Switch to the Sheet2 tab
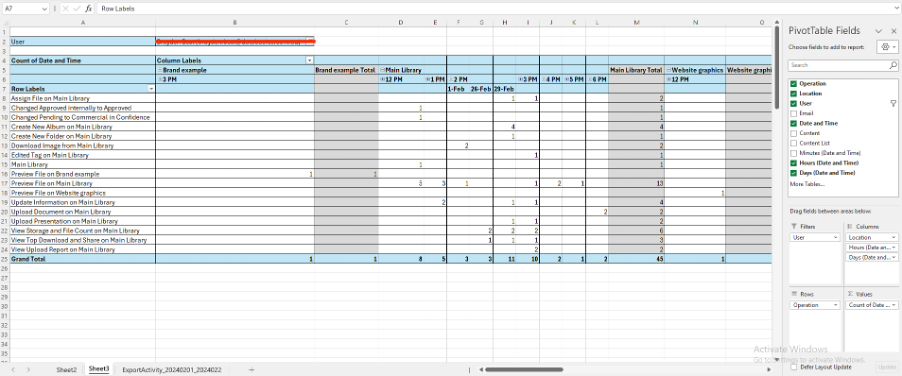Screen dimensions: 902x376 (66, 370)
